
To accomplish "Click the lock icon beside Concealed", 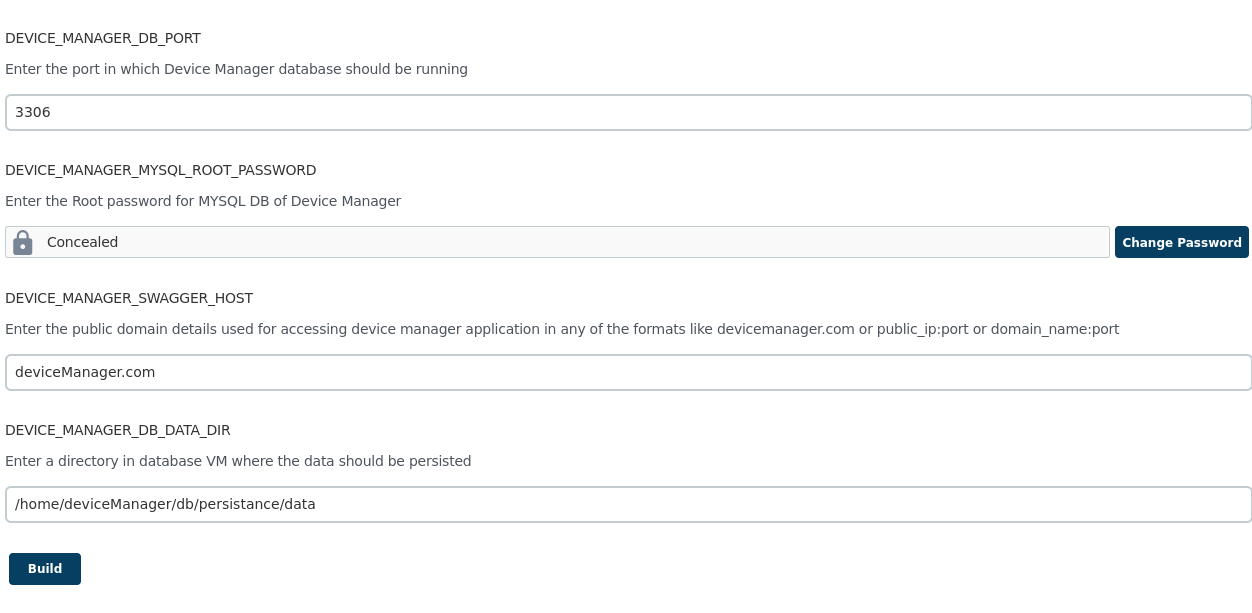I will click(x=23, y=242).
